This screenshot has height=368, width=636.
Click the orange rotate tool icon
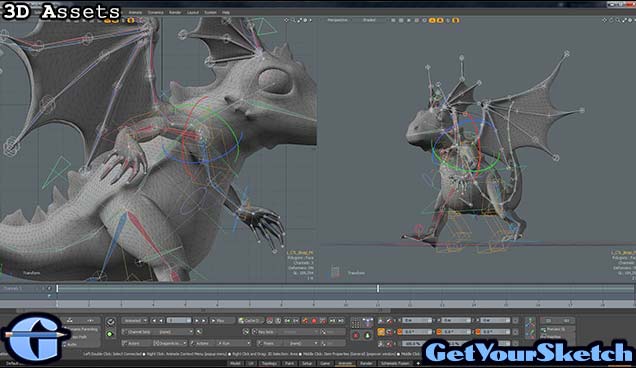coord(381,331)
